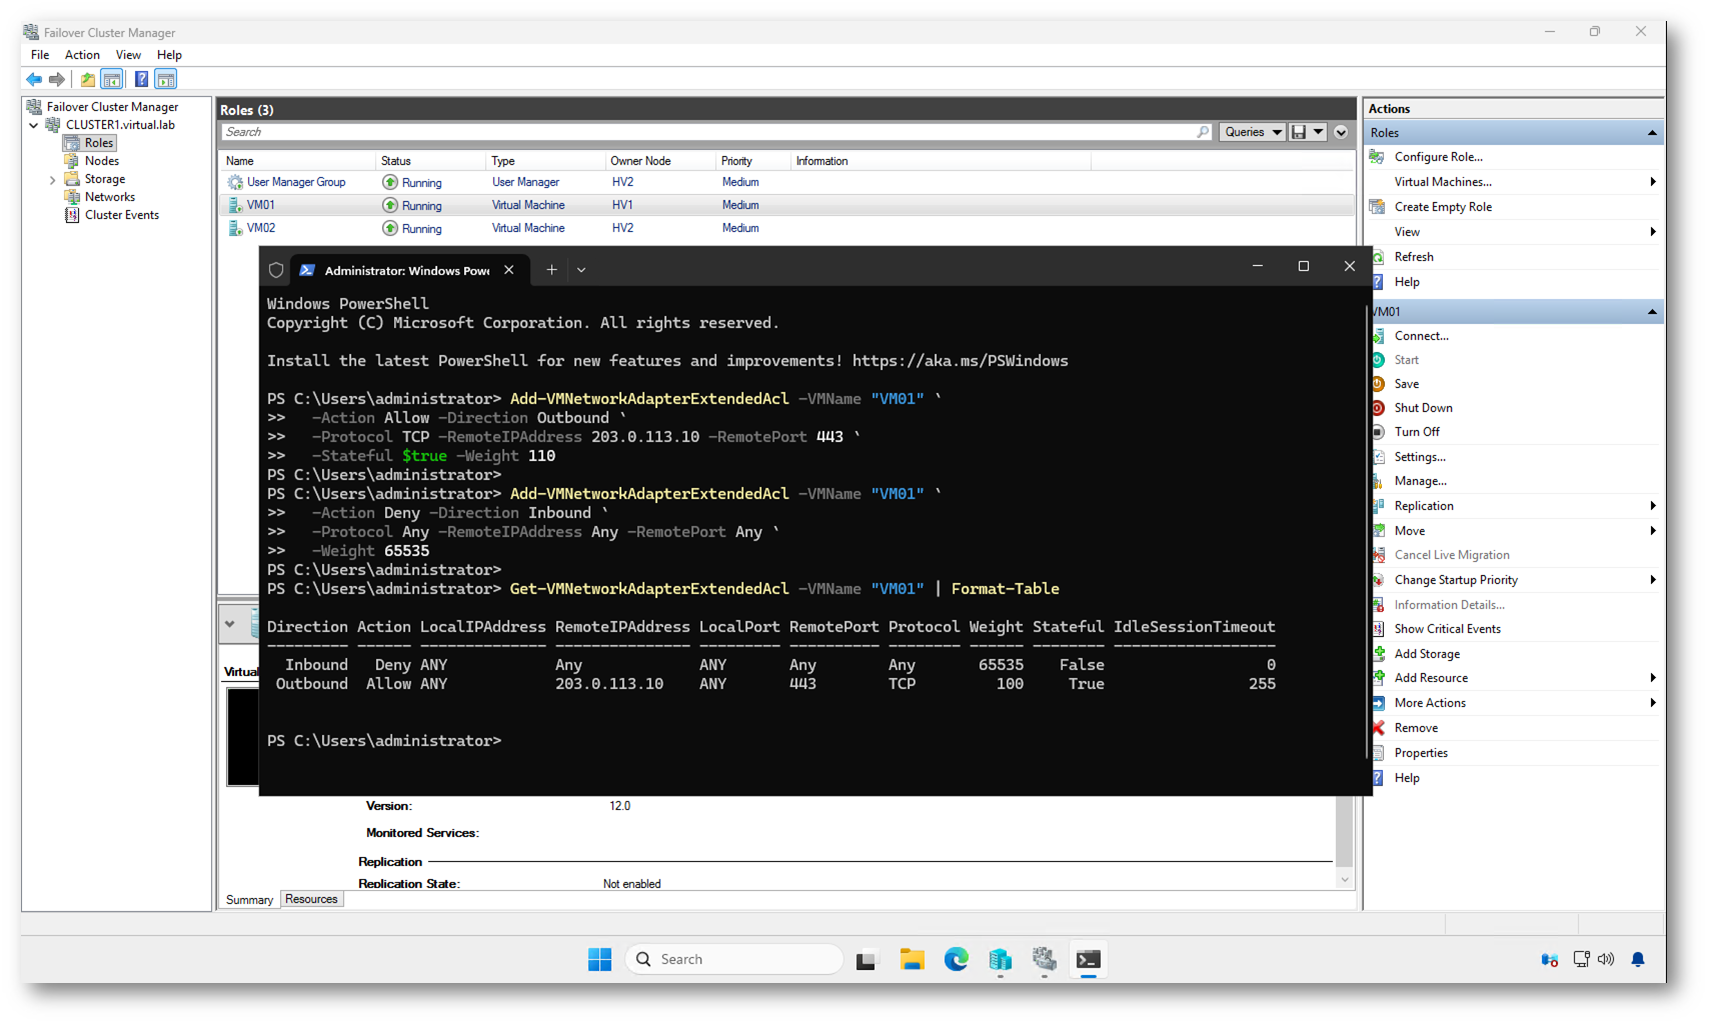
Task: Click the Back arrow in the toolbar
Action: (x=34, y=79)
